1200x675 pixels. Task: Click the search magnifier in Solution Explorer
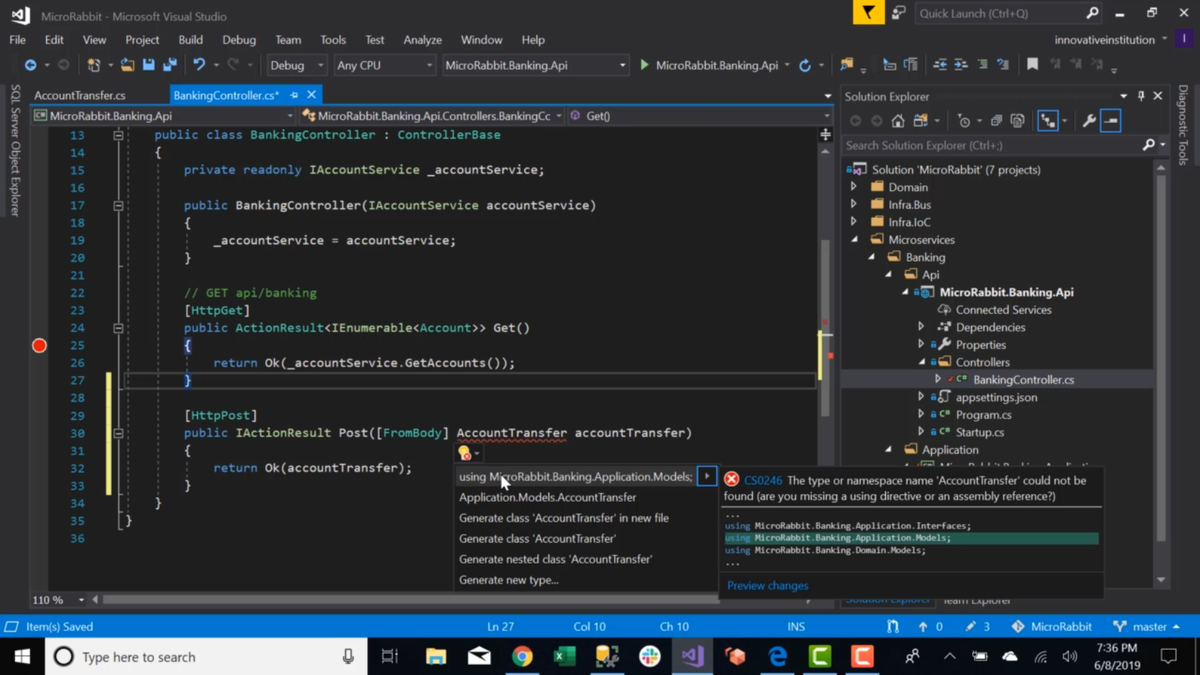(1149, 145)
